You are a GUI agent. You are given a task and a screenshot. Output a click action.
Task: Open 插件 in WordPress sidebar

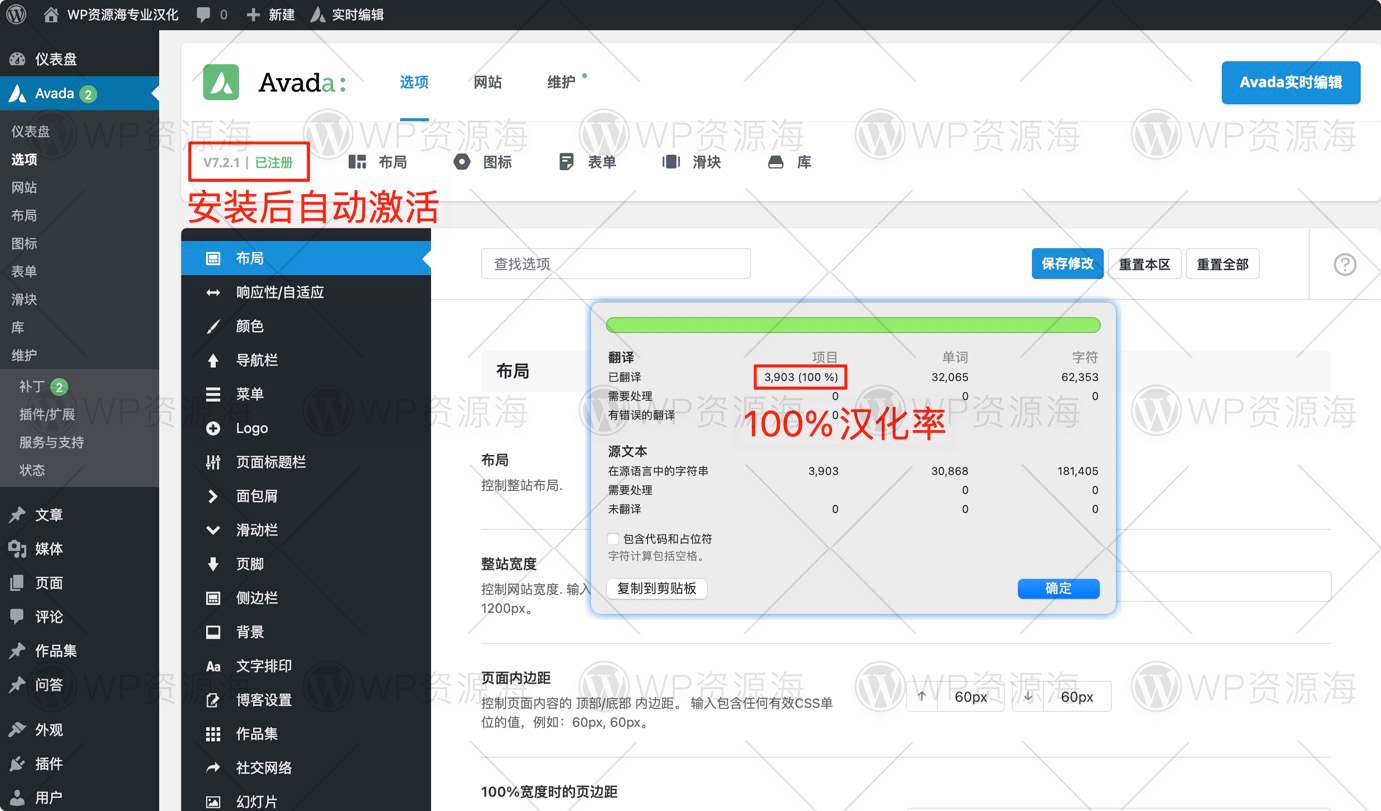pos(79,764)
